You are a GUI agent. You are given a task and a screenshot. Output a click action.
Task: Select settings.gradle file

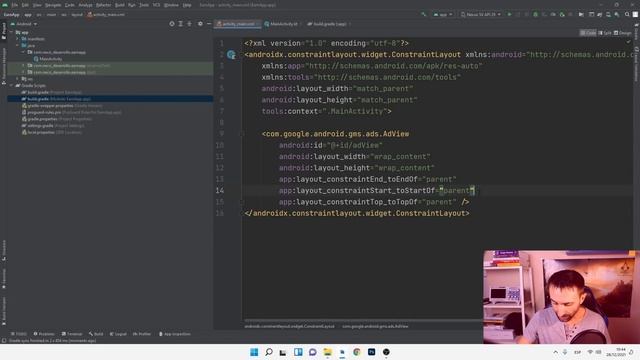53,126
